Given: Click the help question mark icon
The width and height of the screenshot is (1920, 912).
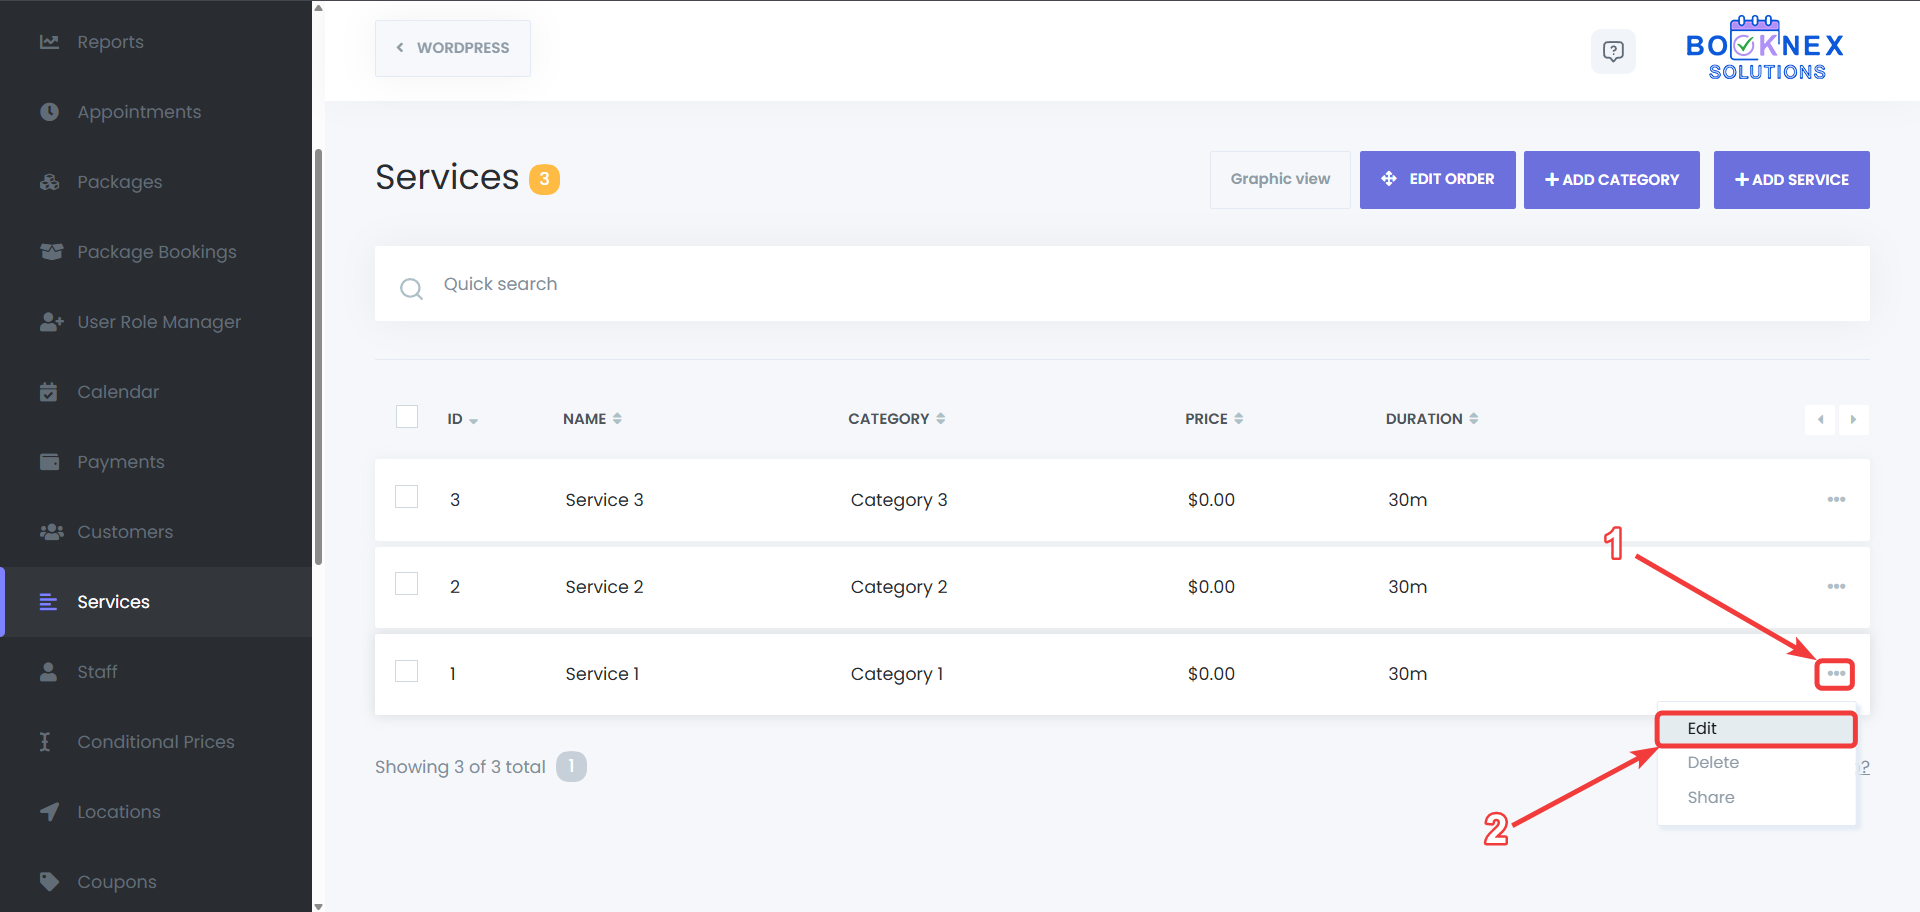Looking at the screenshot, I should 1612,51.
